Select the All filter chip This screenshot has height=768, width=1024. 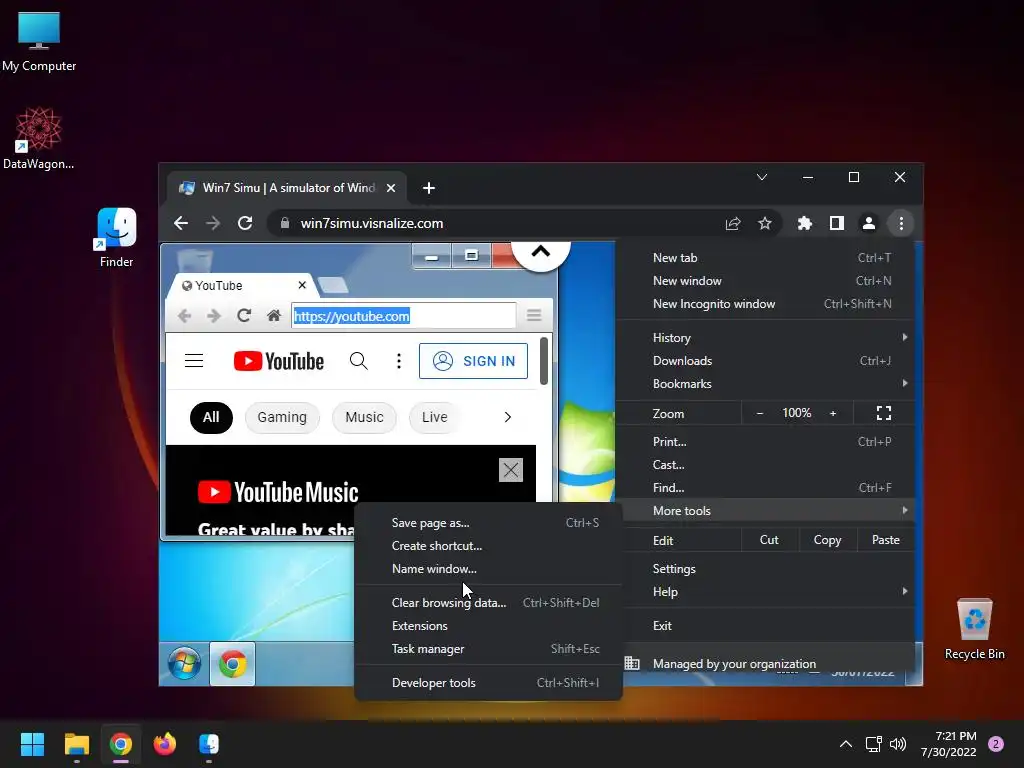[211, 417]
